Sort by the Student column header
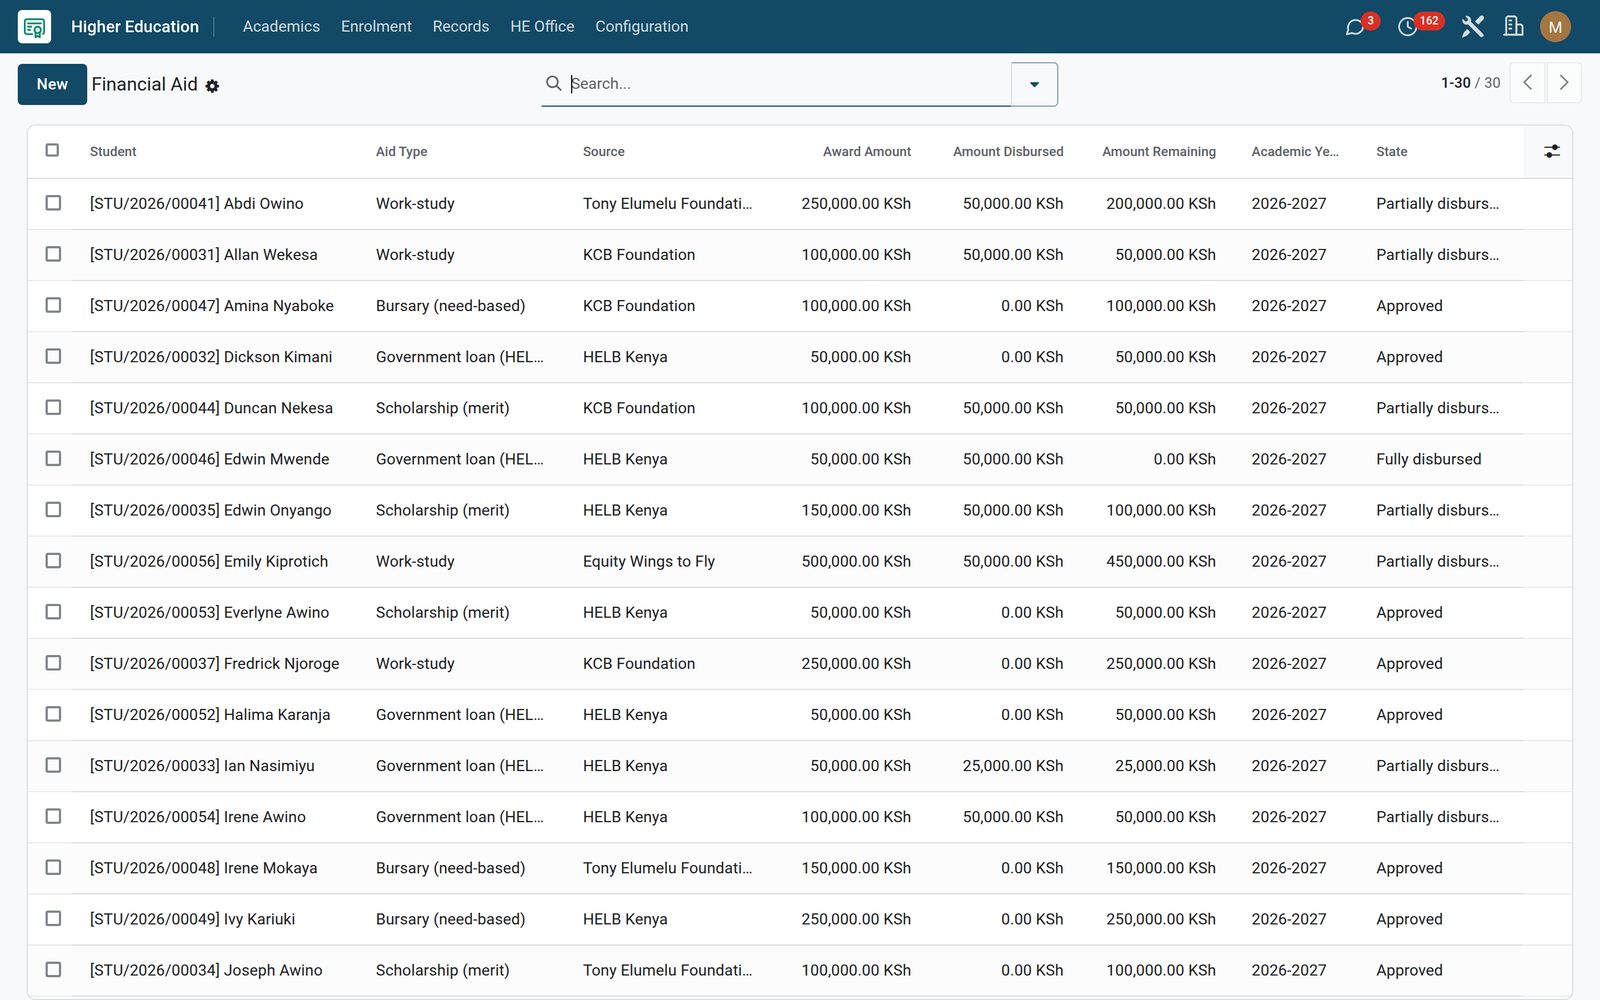1600x1000 pixels. click(x=113, y=152)
